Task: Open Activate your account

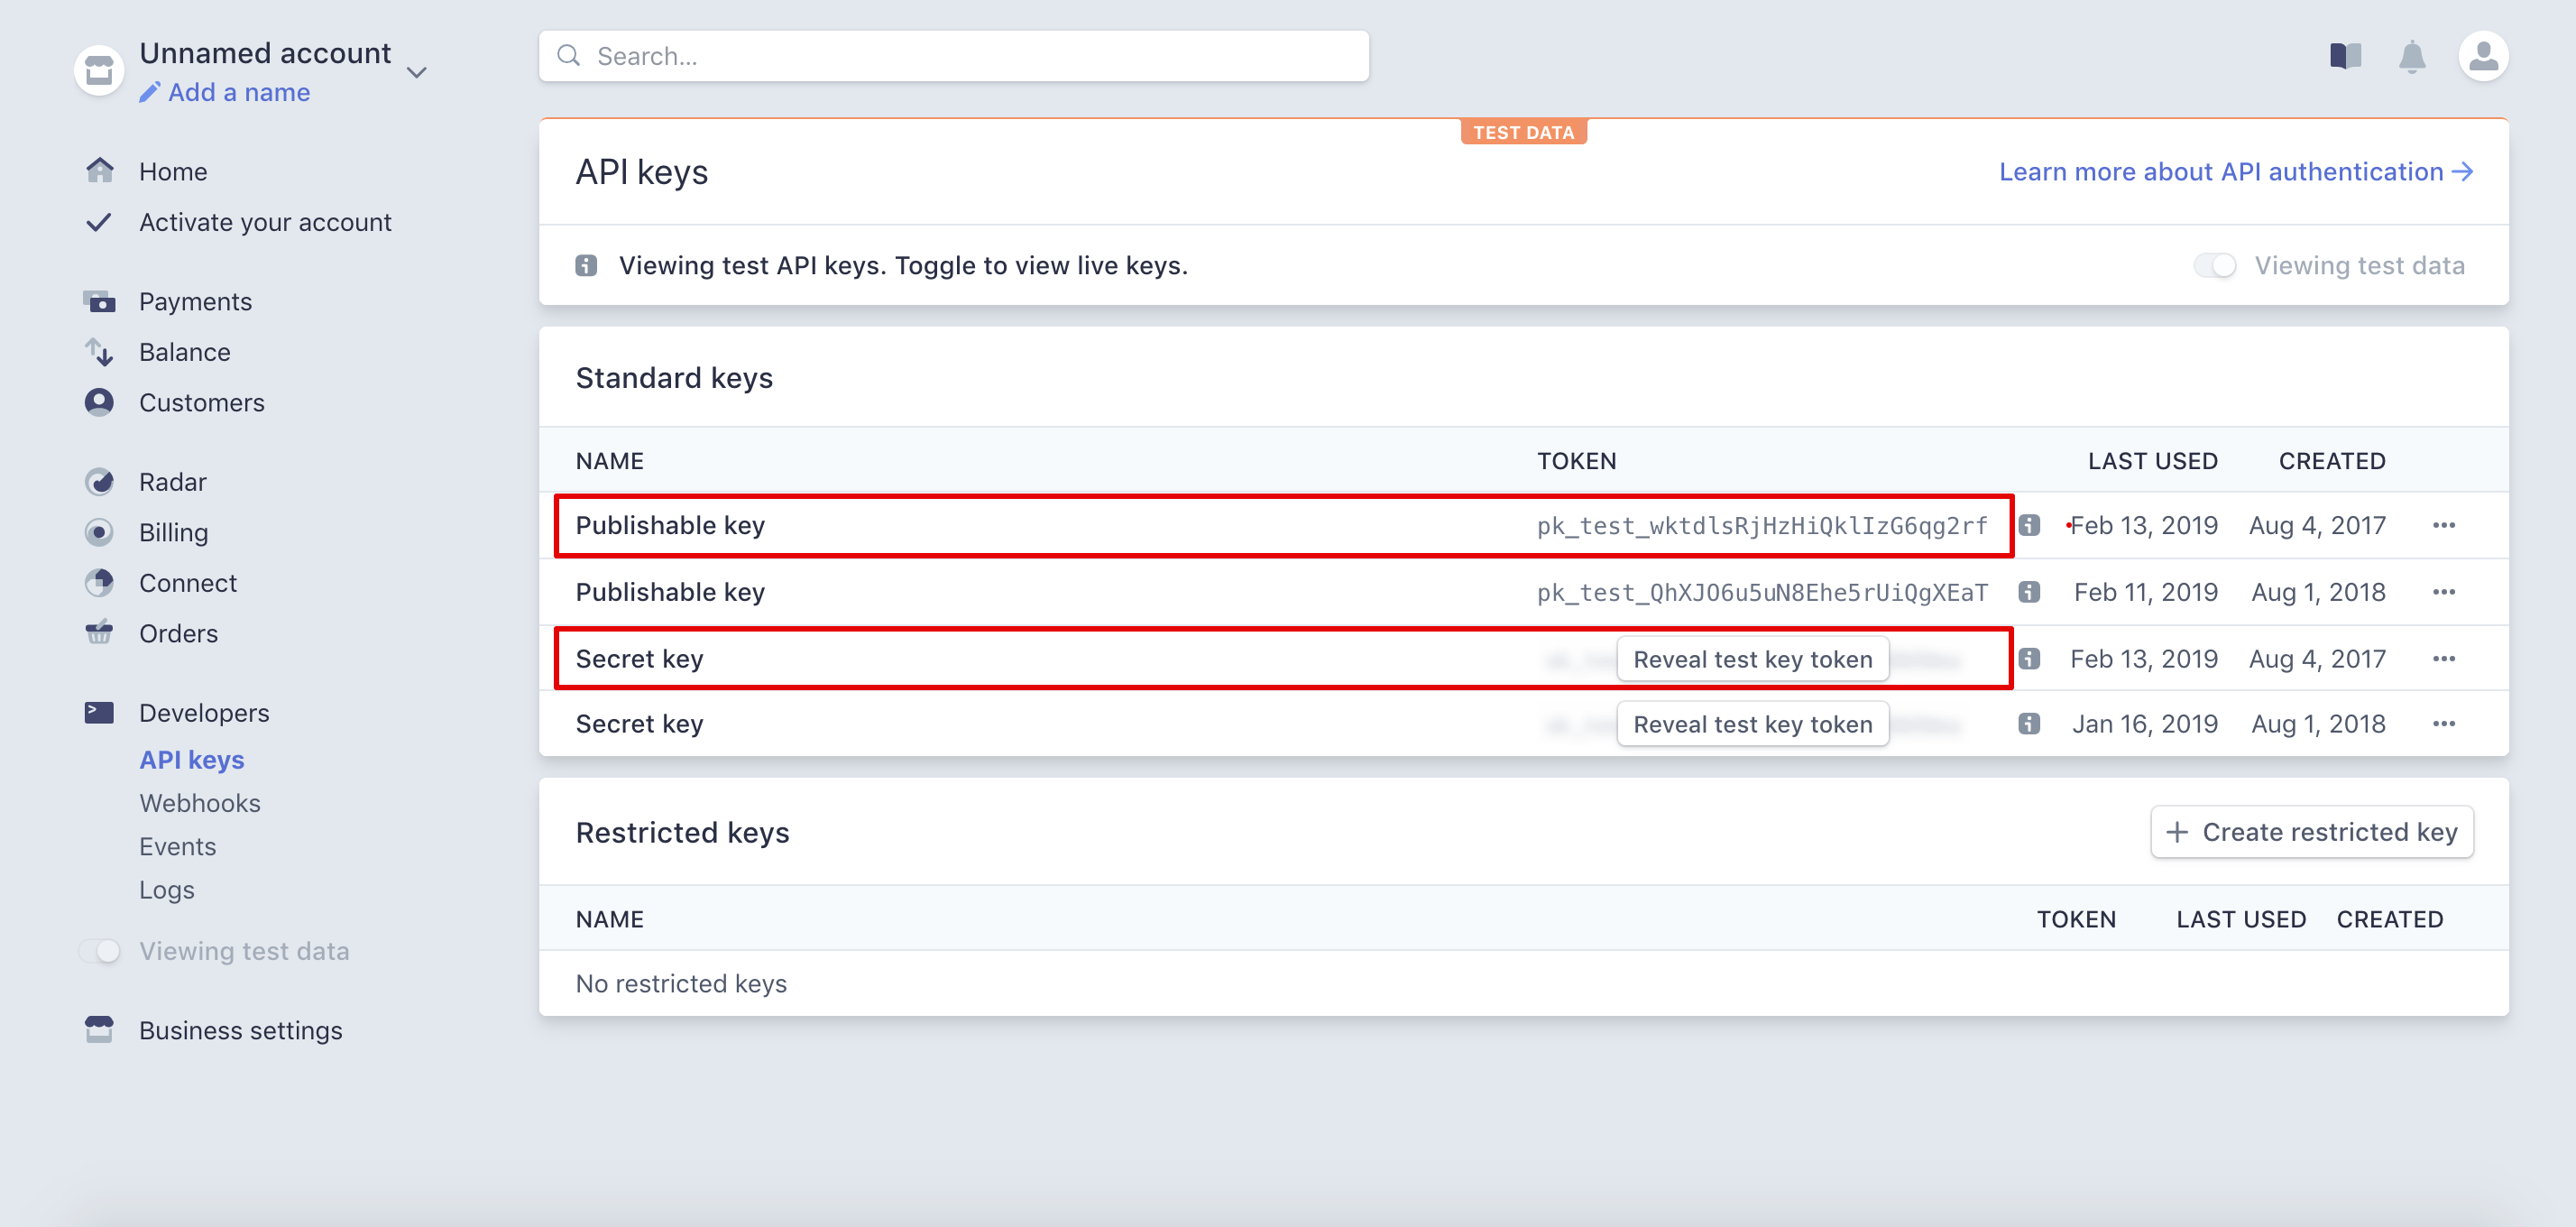Action: [x=265, y=222]
